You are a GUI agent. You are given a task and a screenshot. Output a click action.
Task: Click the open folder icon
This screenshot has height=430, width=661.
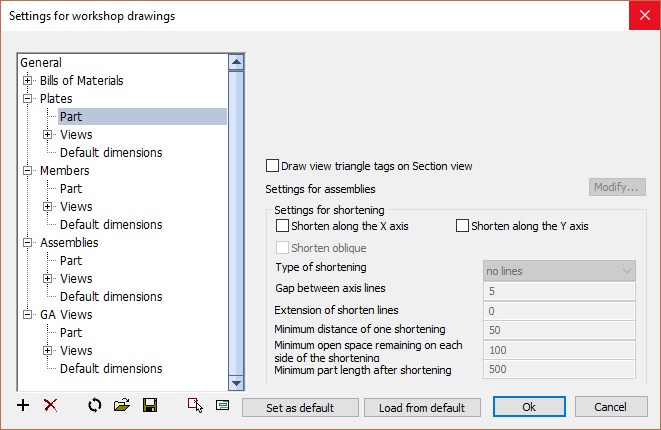point(122,406)
